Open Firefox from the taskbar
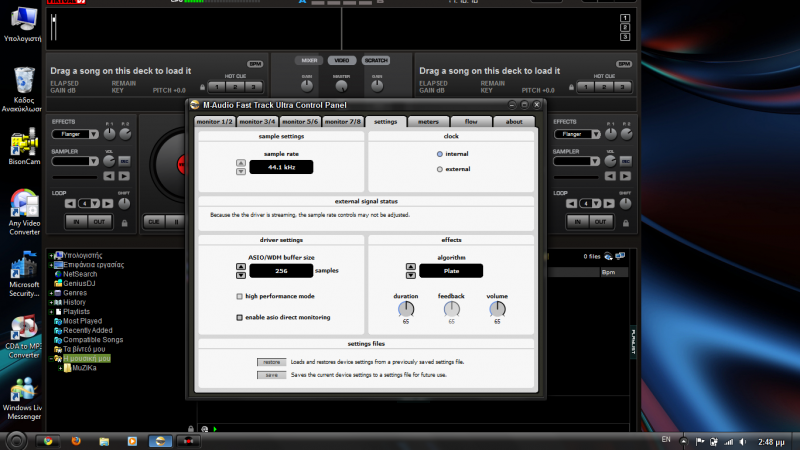Screen dimensions: 800x450 [x=76, y=441]
